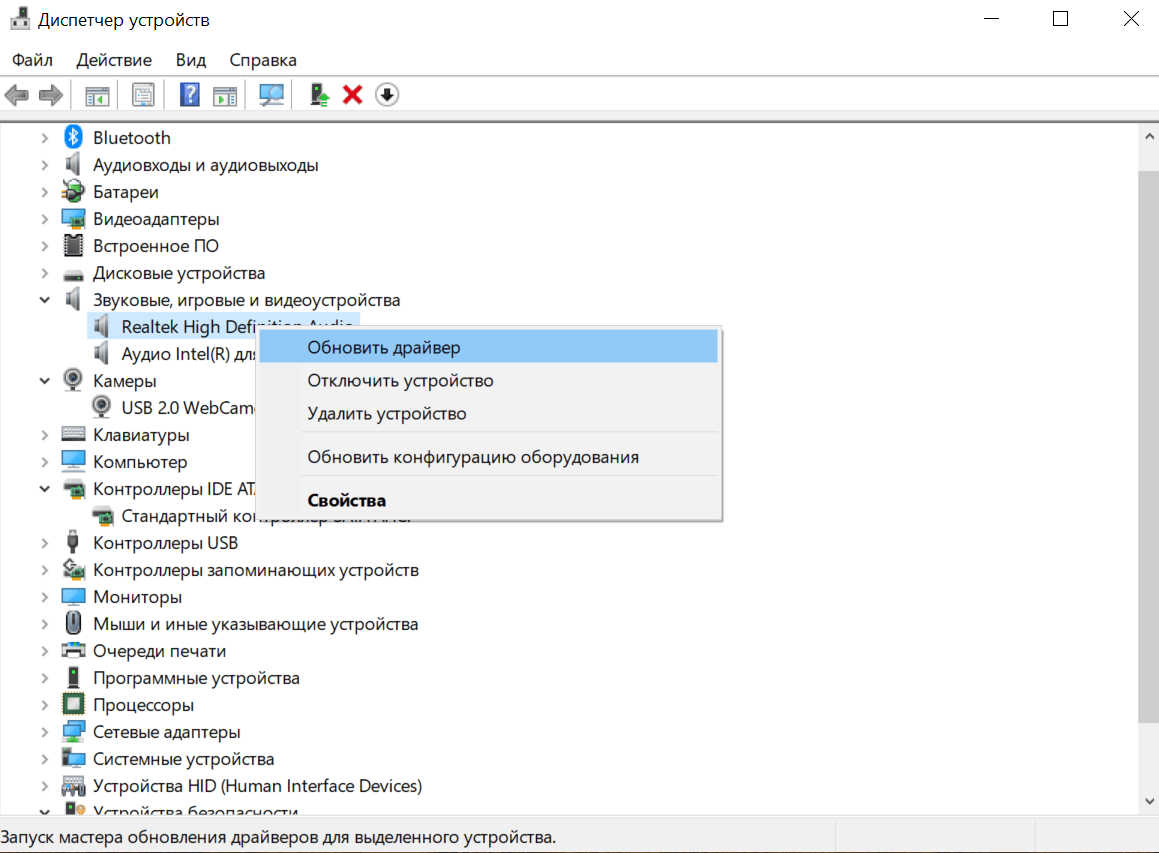Click the update driver toolbar icon

coord(319,95)
